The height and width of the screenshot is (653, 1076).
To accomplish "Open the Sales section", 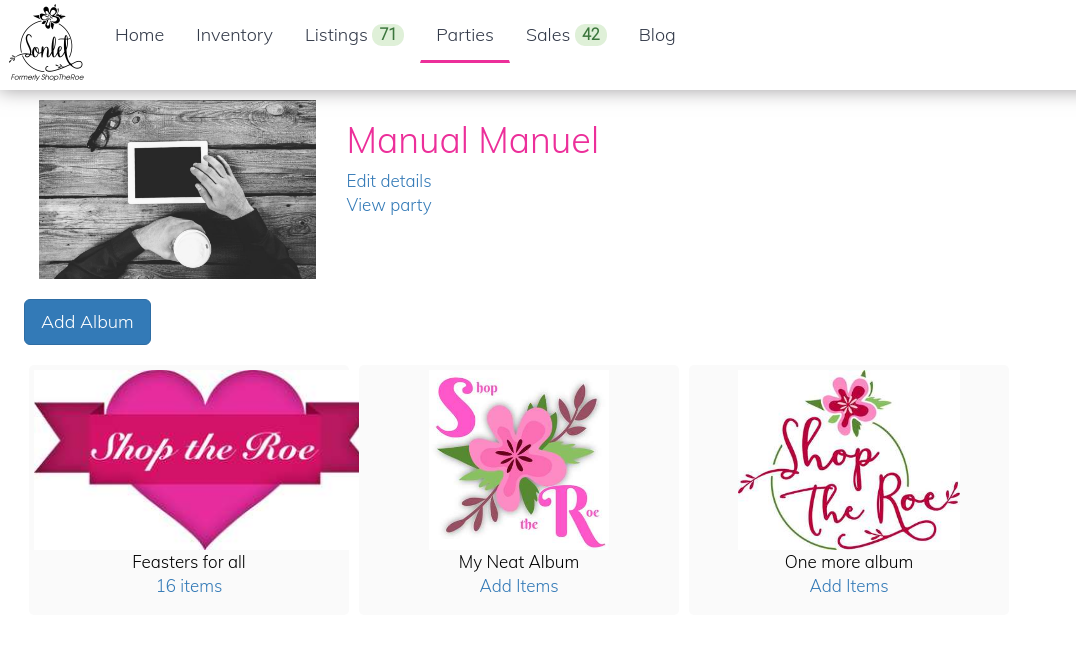I will click(548, 35).
